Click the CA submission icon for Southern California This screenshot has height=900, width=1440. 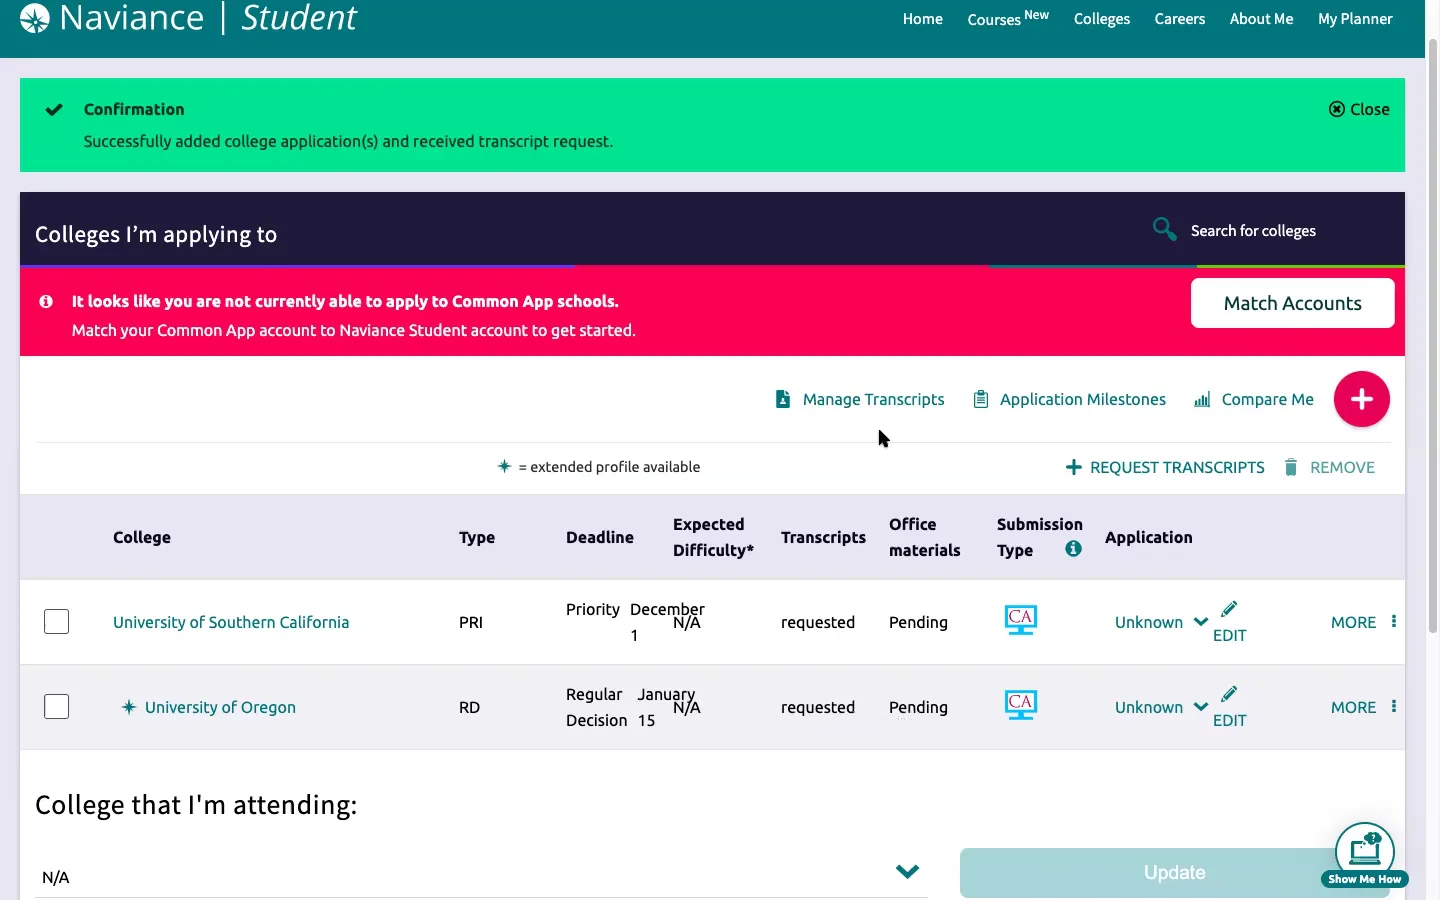pyautogui.click(x=1021, y=620)
